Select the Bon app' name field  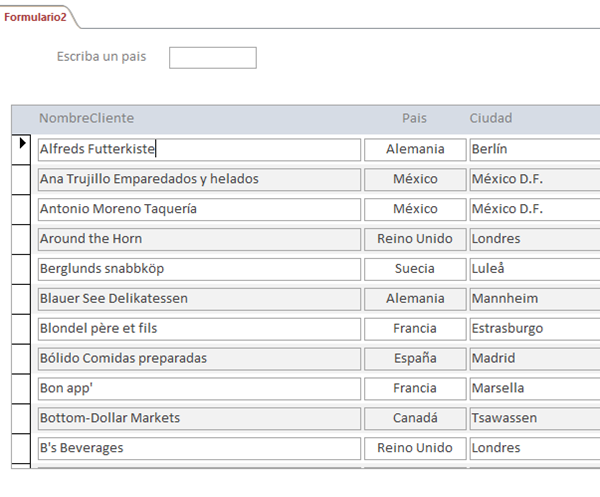(199, 388)
